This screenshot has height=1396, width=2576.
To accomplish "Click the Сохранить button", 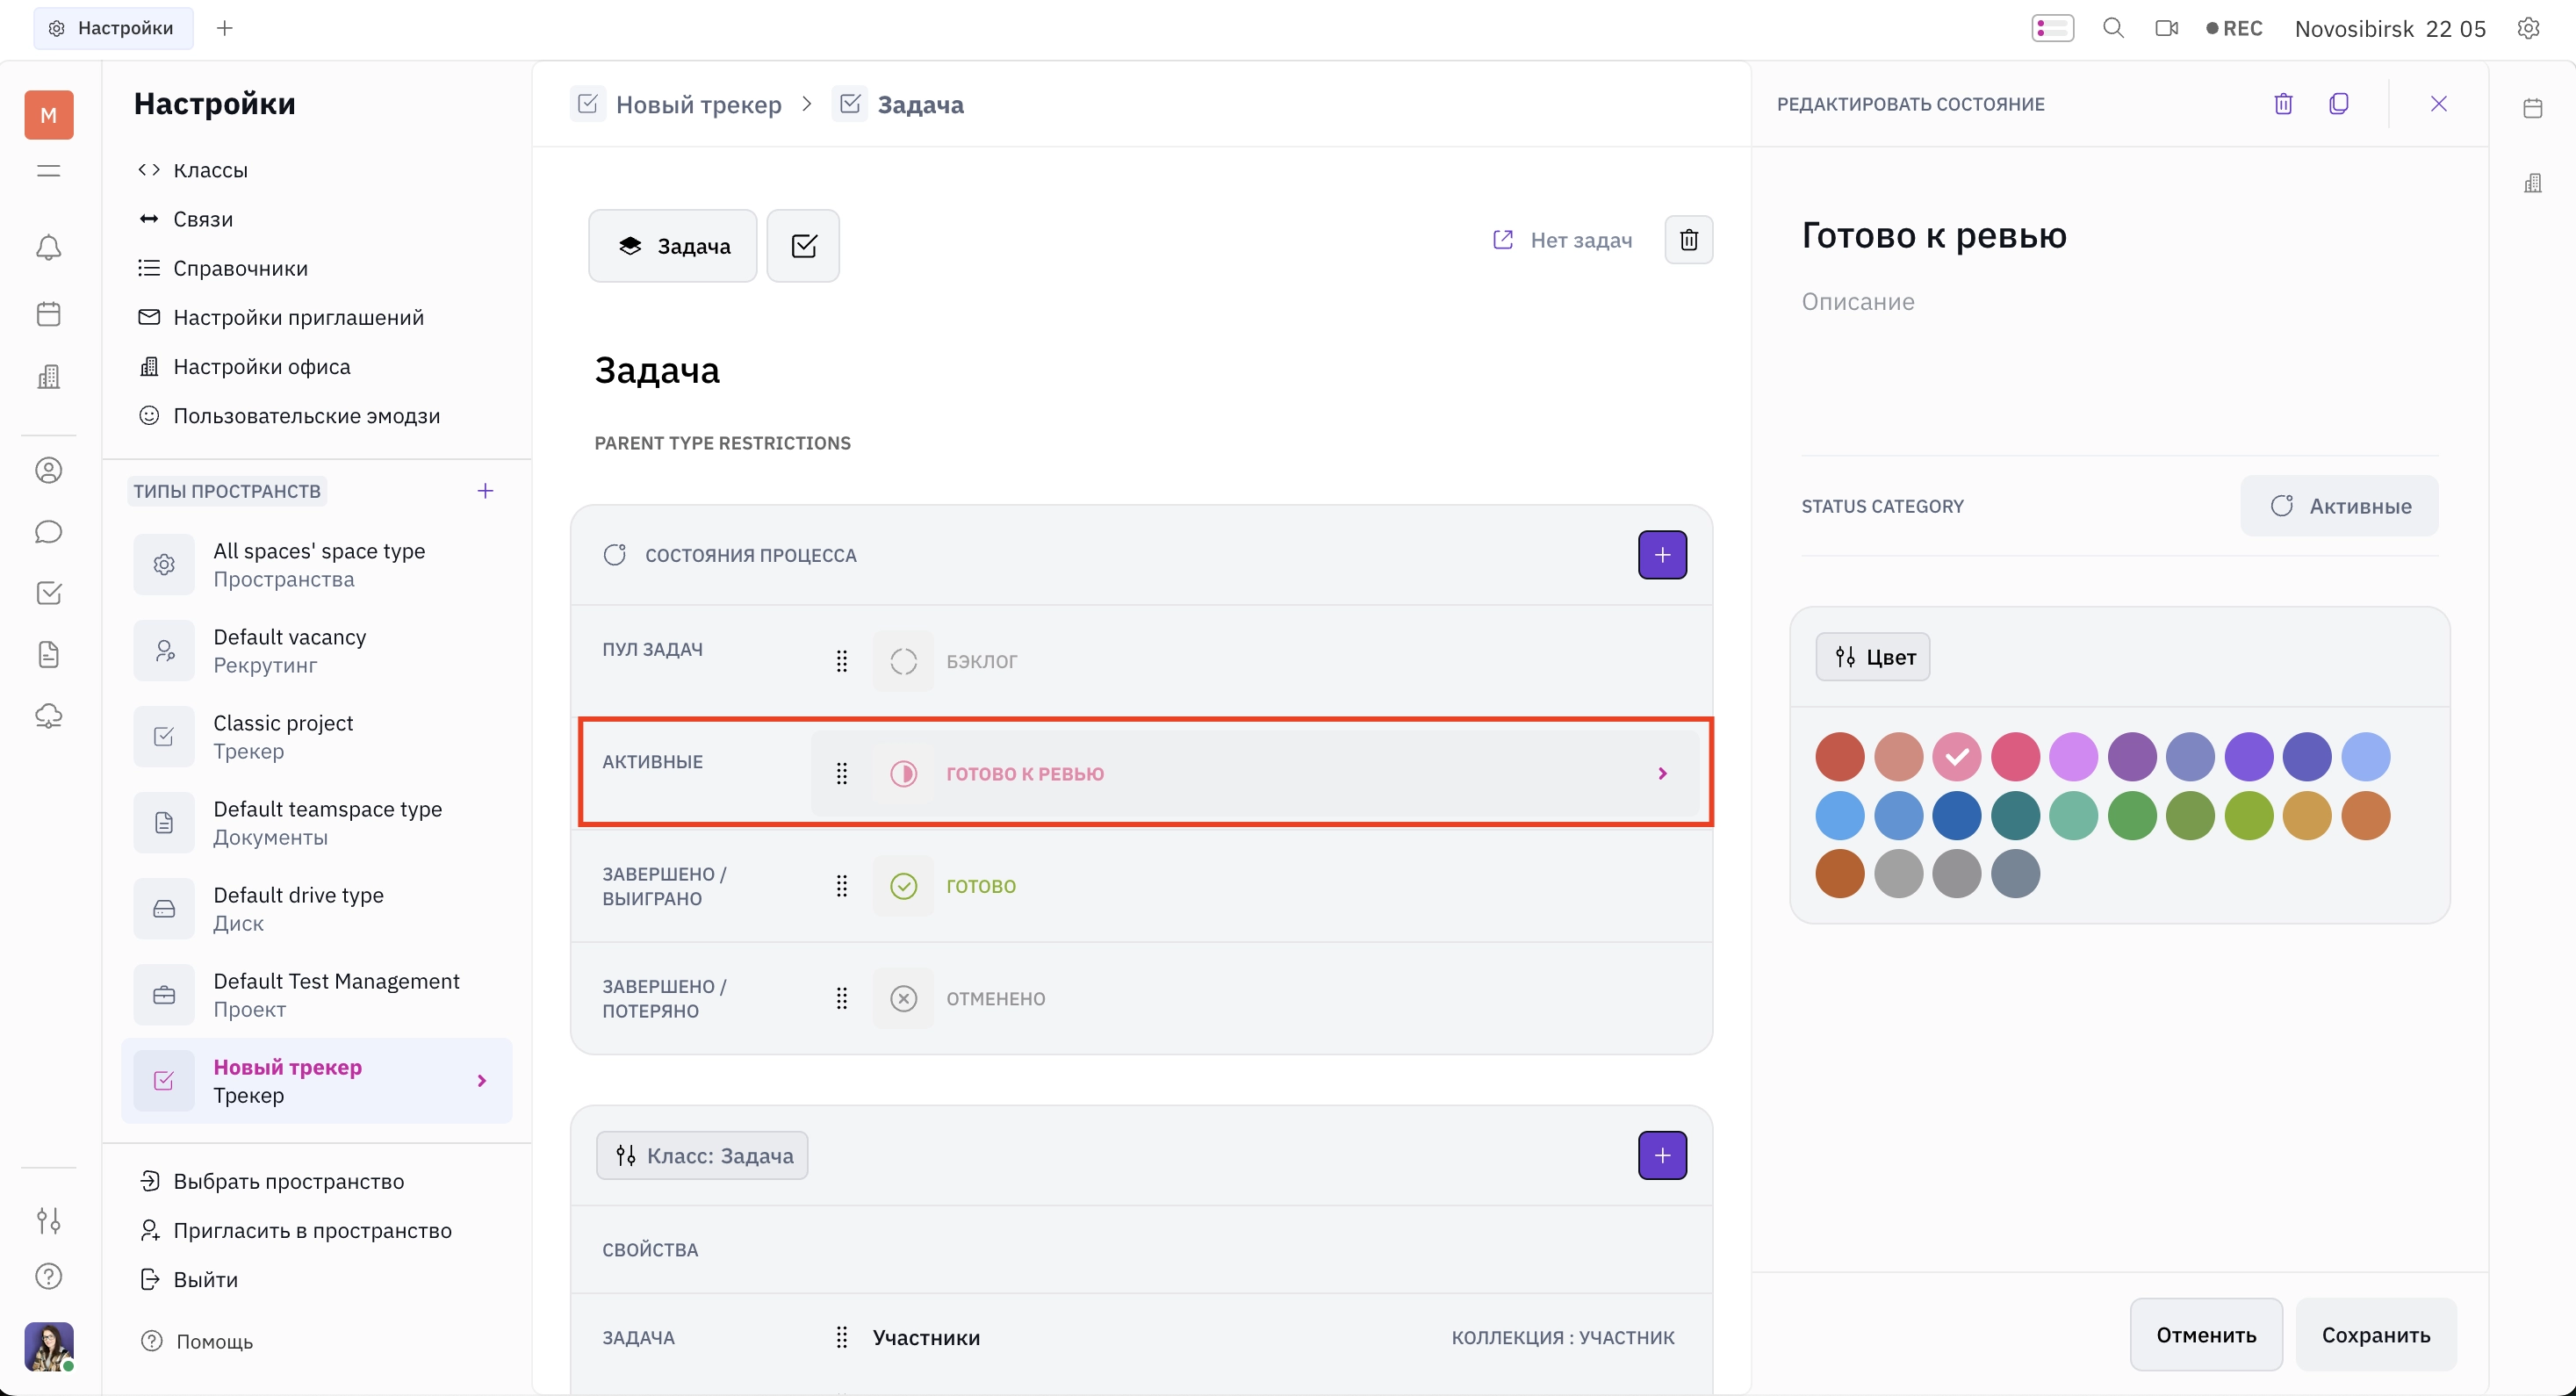I will (2376, 1335).
